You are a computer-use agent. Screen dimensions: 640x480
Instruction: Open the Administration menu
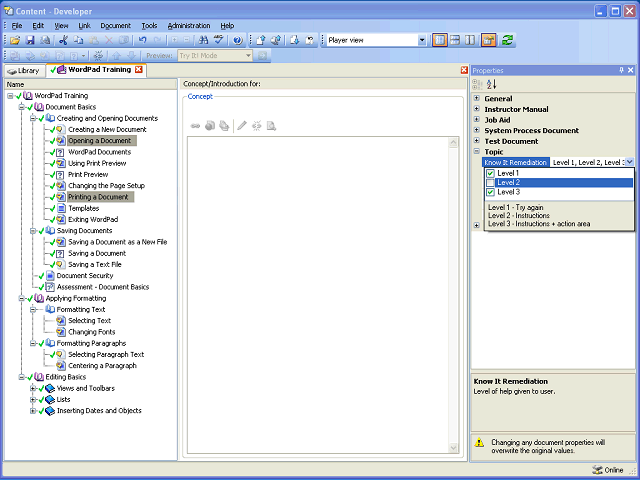tap(189, 26)
